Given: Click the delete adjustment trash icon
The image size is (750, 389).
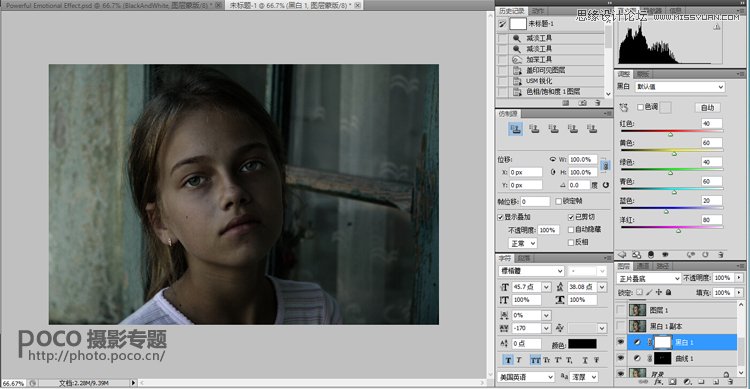Looking at the screenshot, I should [x=720, y=255].
